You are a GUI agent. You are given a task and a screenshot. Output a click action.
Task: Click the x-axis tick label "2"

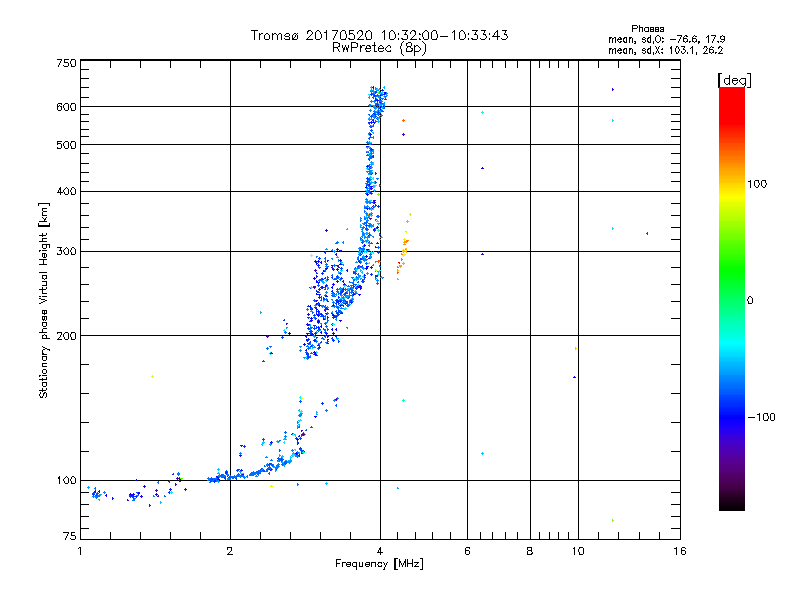point(230,551)
